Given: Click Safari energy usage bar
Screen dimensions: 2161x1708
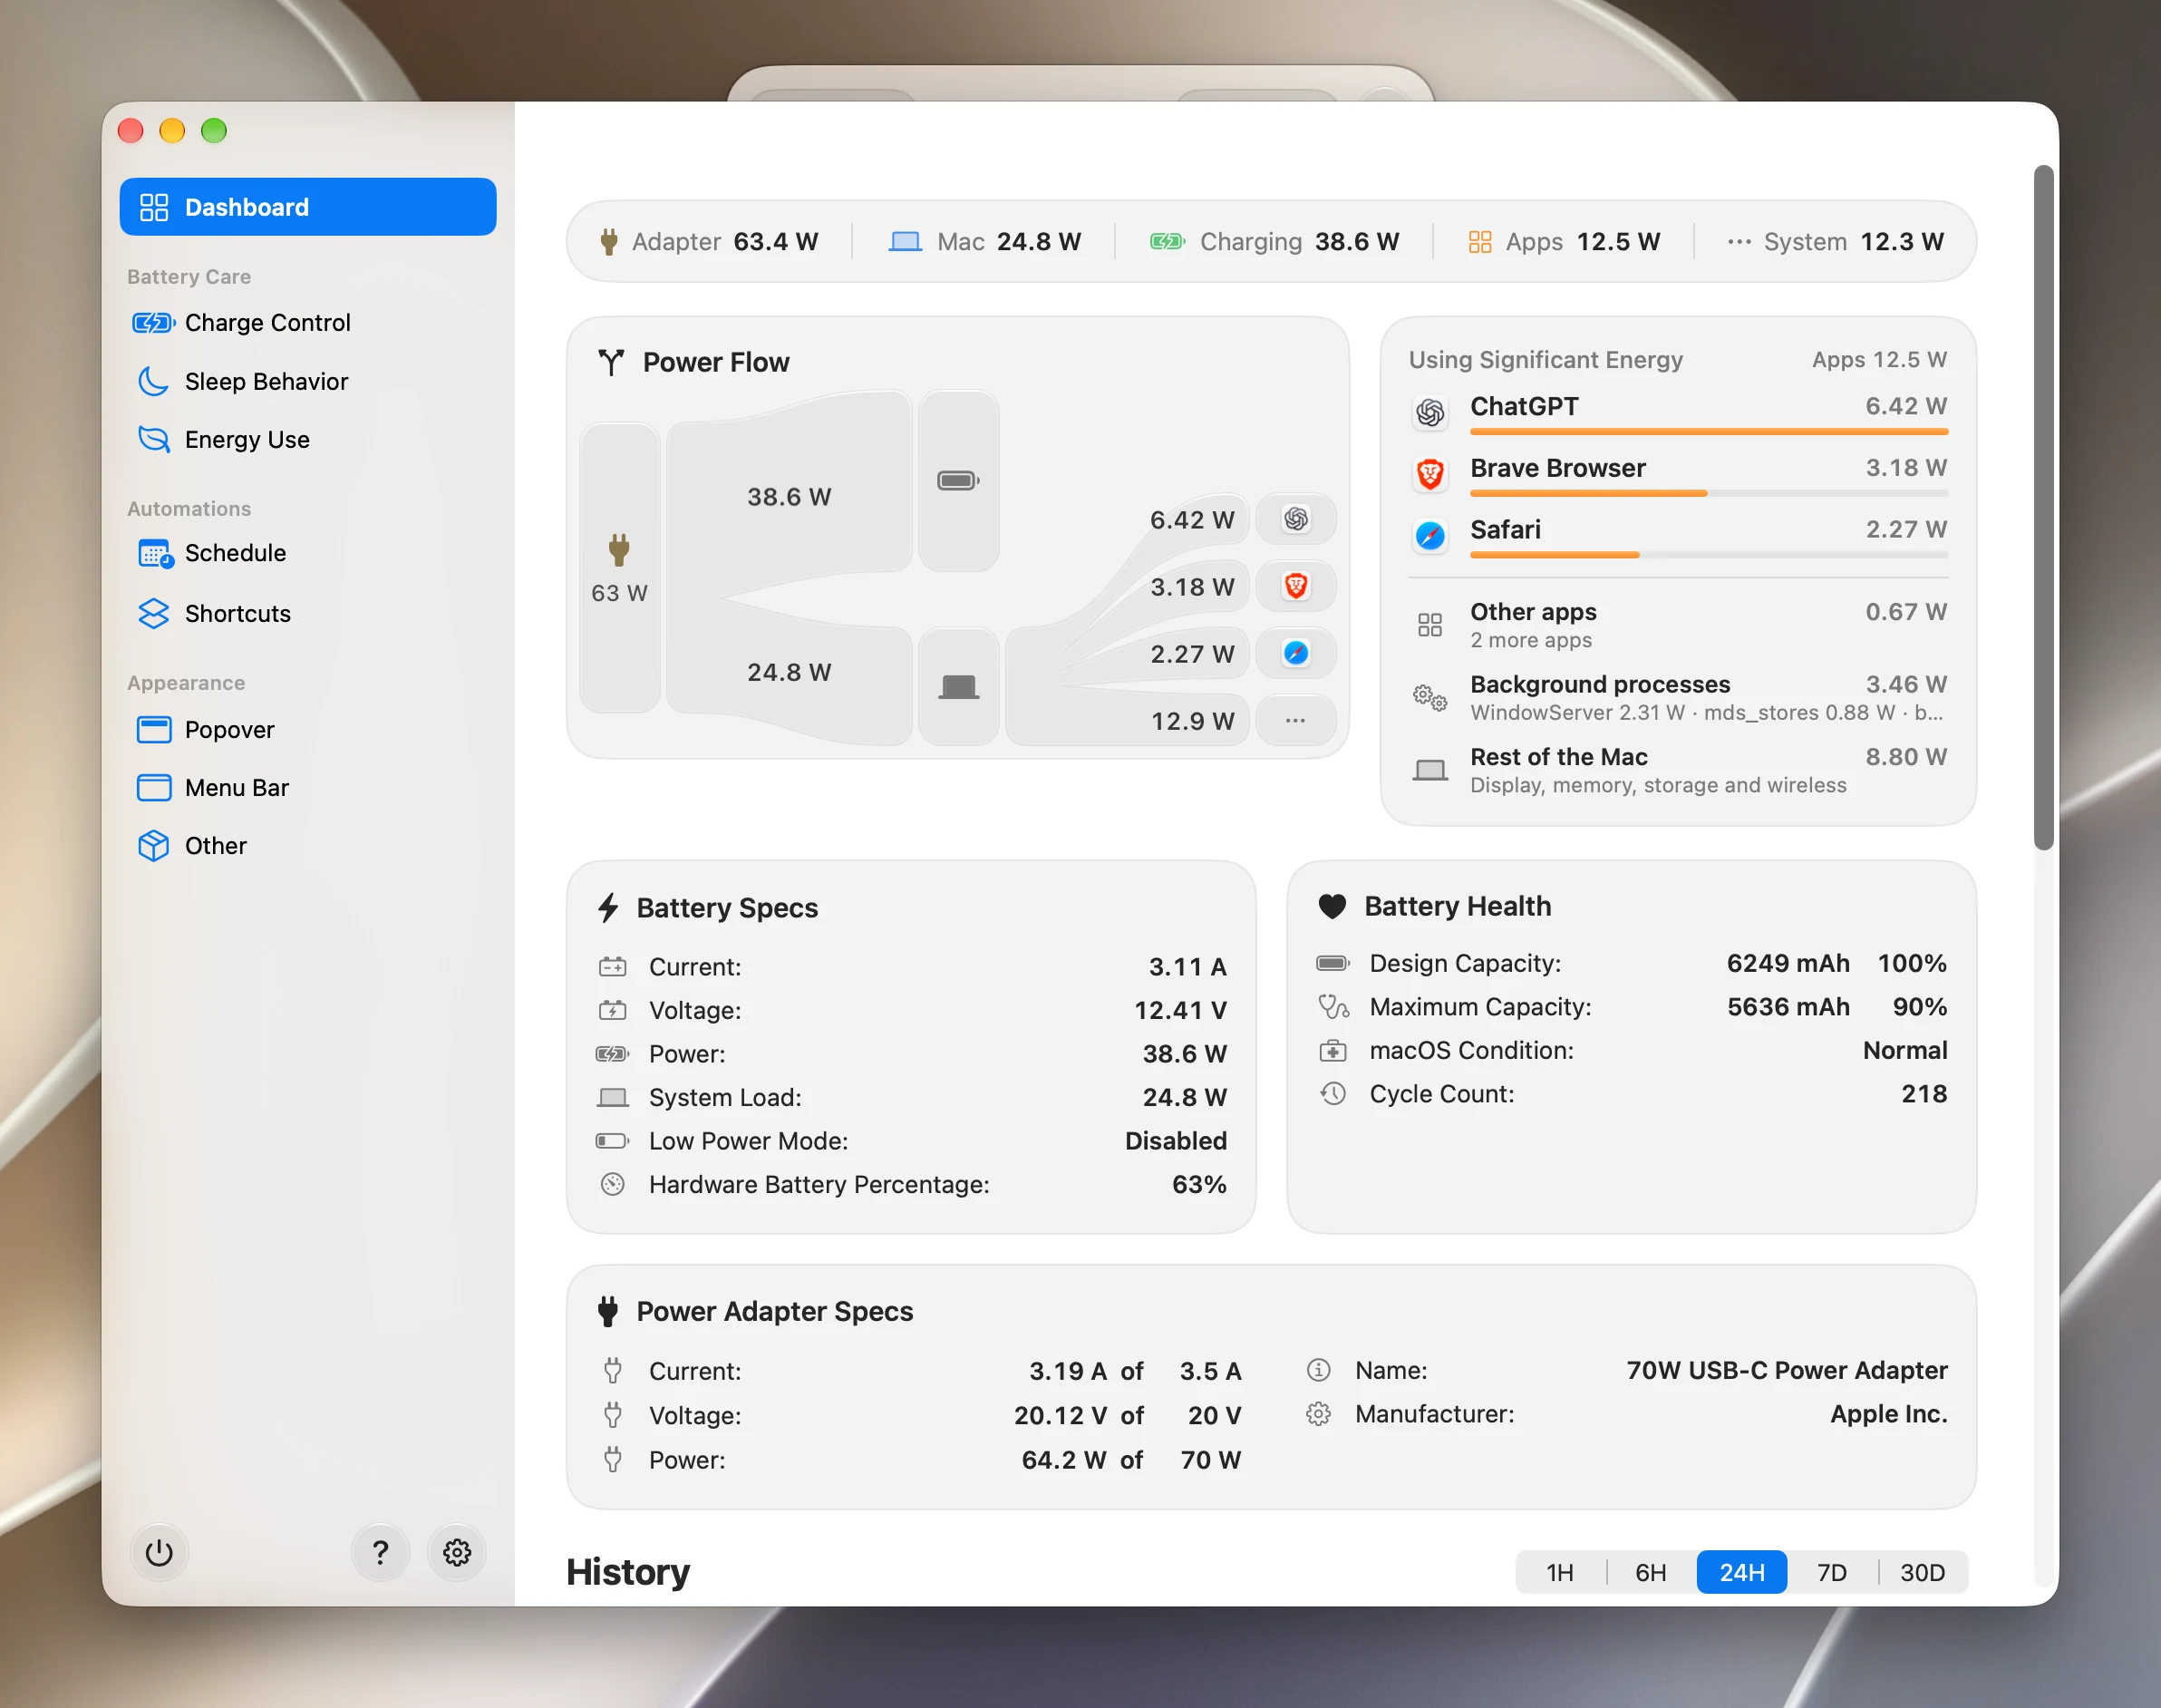Looking at the screenshot, I should (x=1709, y=555).
